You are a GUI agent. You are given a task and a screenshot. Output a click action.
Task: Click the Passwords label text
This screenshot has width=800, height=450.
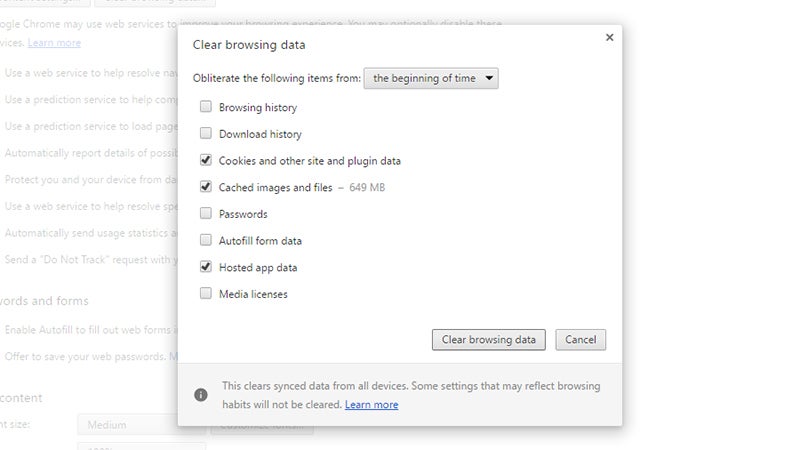pyautogui.click(x=243, y=214)
